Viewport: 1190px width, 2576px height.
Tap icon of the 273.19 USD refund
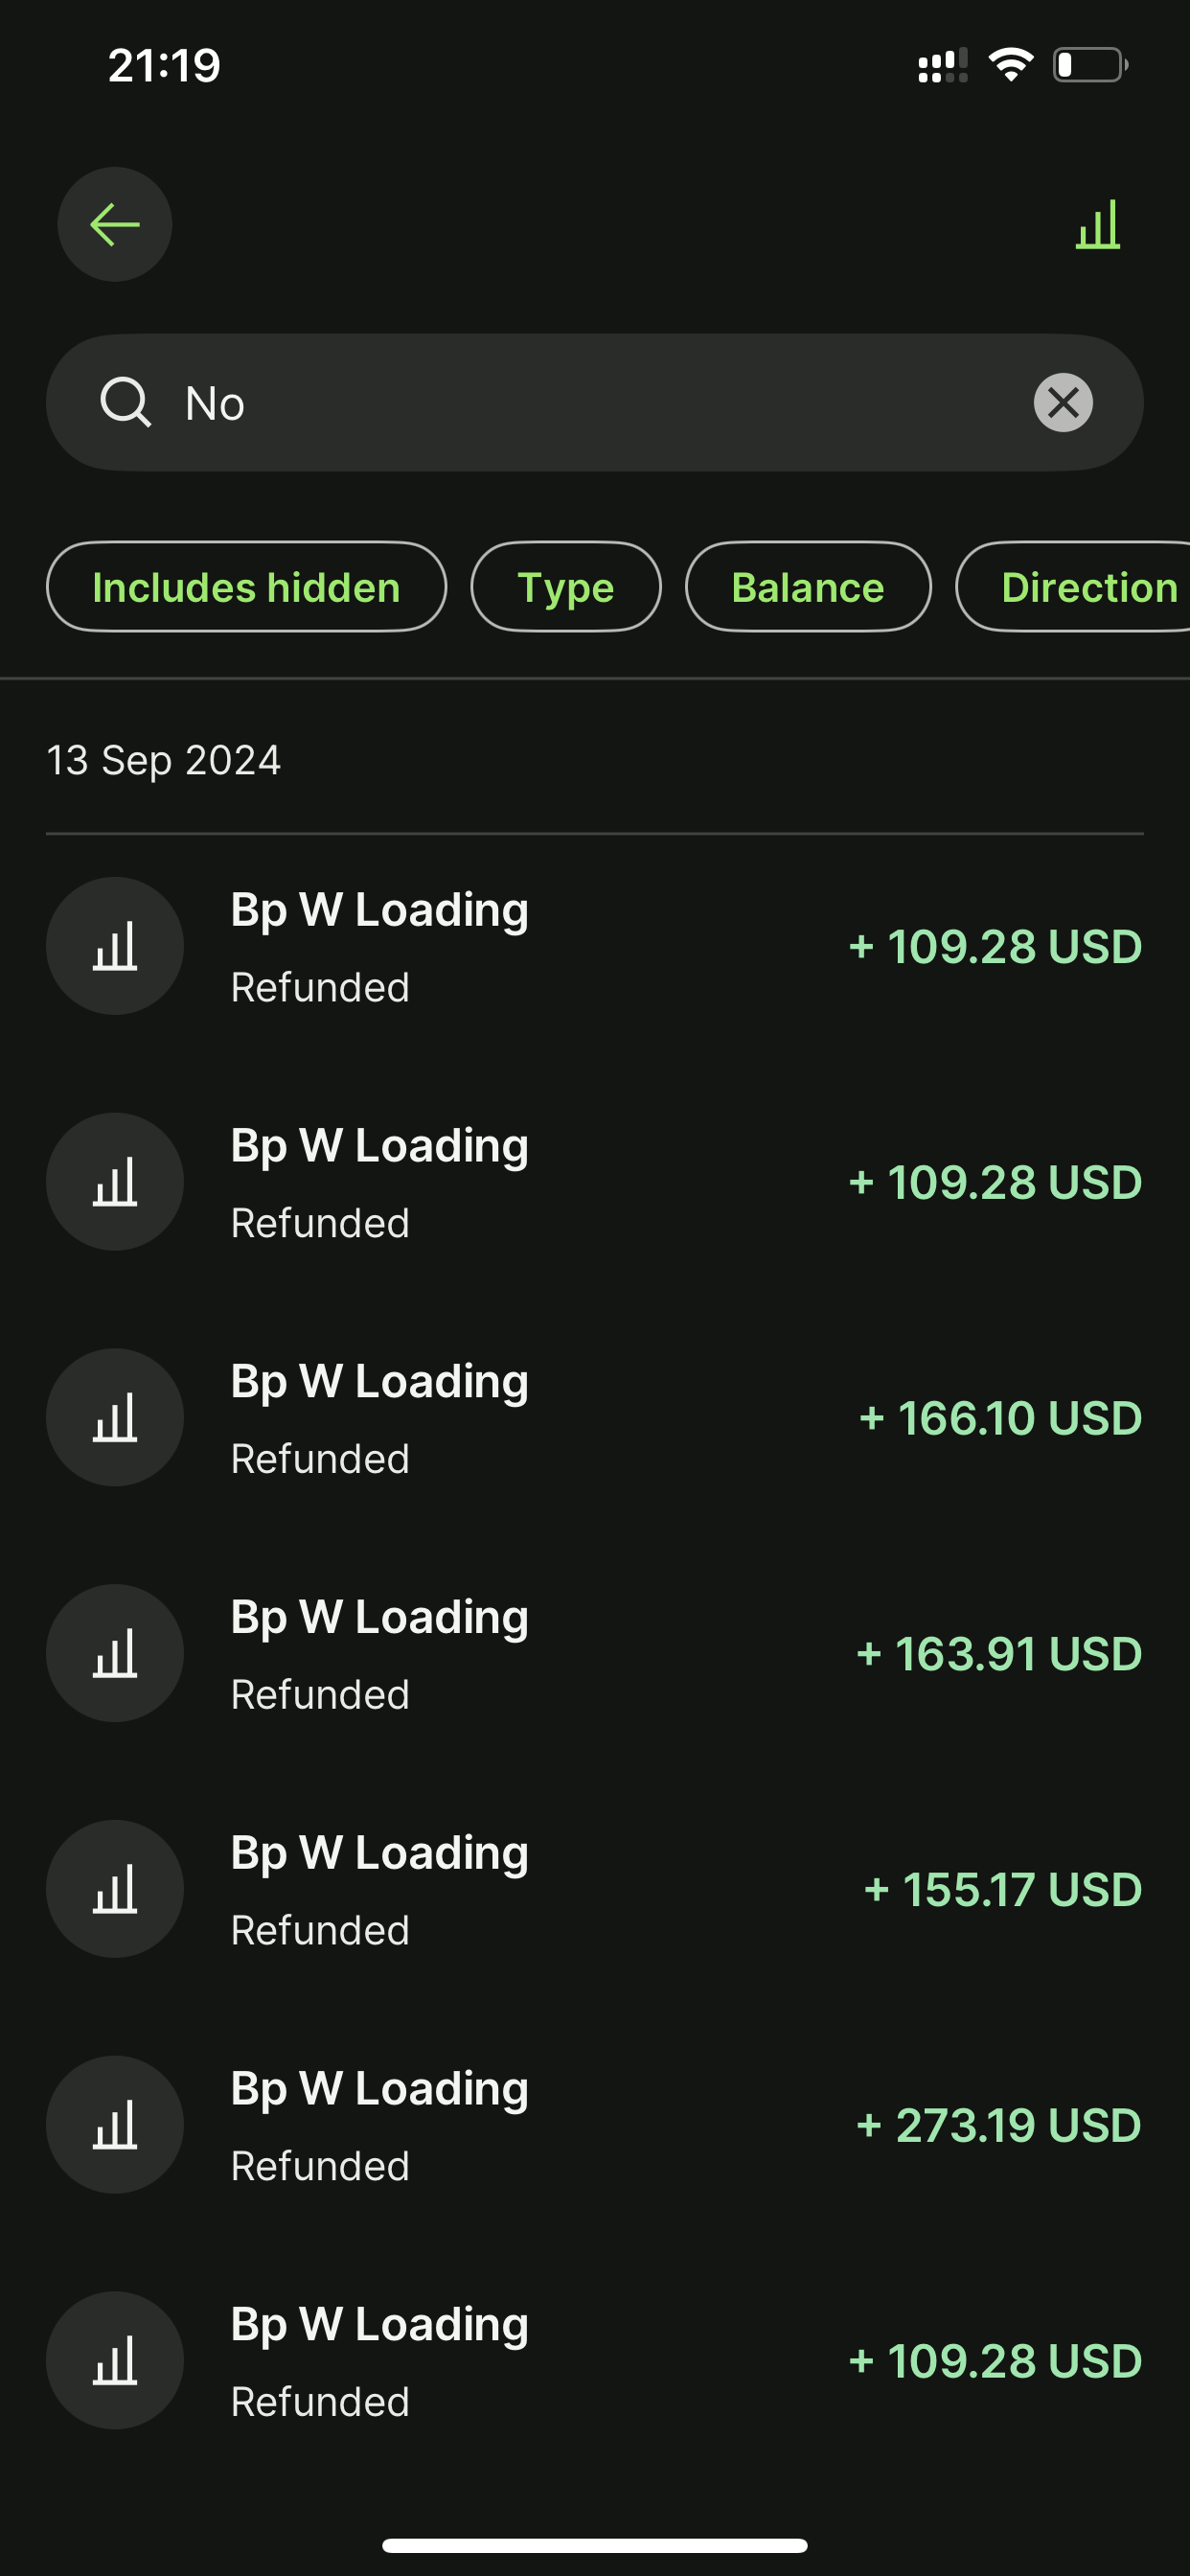pos(115,2125)
